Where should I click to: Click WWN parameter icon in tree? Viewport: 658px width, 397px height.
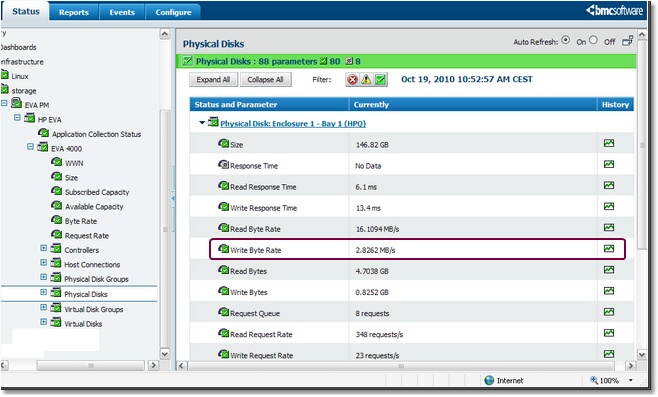pyautogui.click(x=57, y=162)
